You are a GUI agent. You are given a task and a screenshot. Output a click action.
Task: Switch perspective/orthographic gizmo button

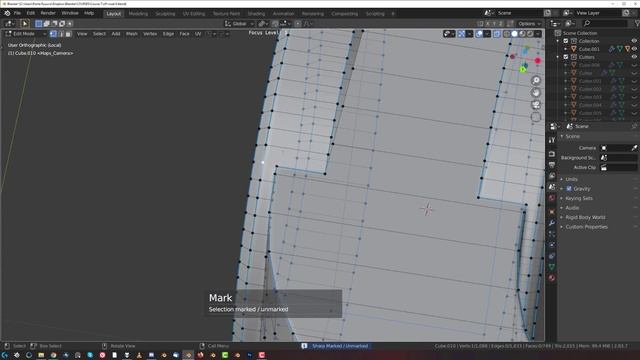[x=536, y=117]
